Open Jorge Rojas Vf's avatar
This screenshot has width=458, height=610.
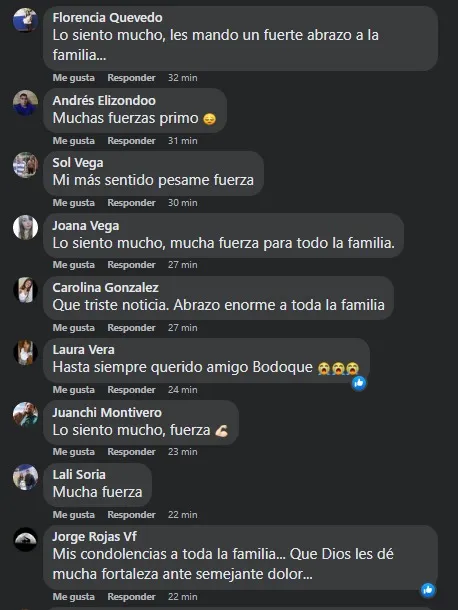[25, 540]
